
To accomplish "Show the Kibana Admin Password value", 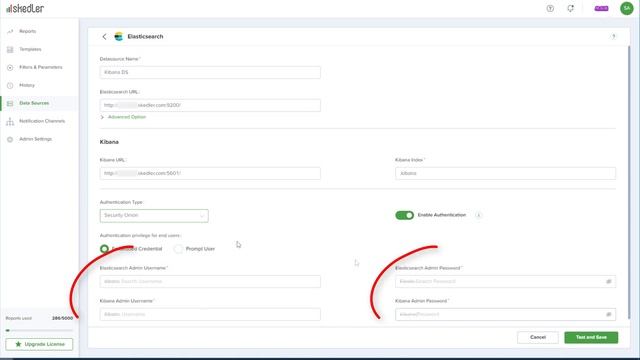I will pos(609,314).
